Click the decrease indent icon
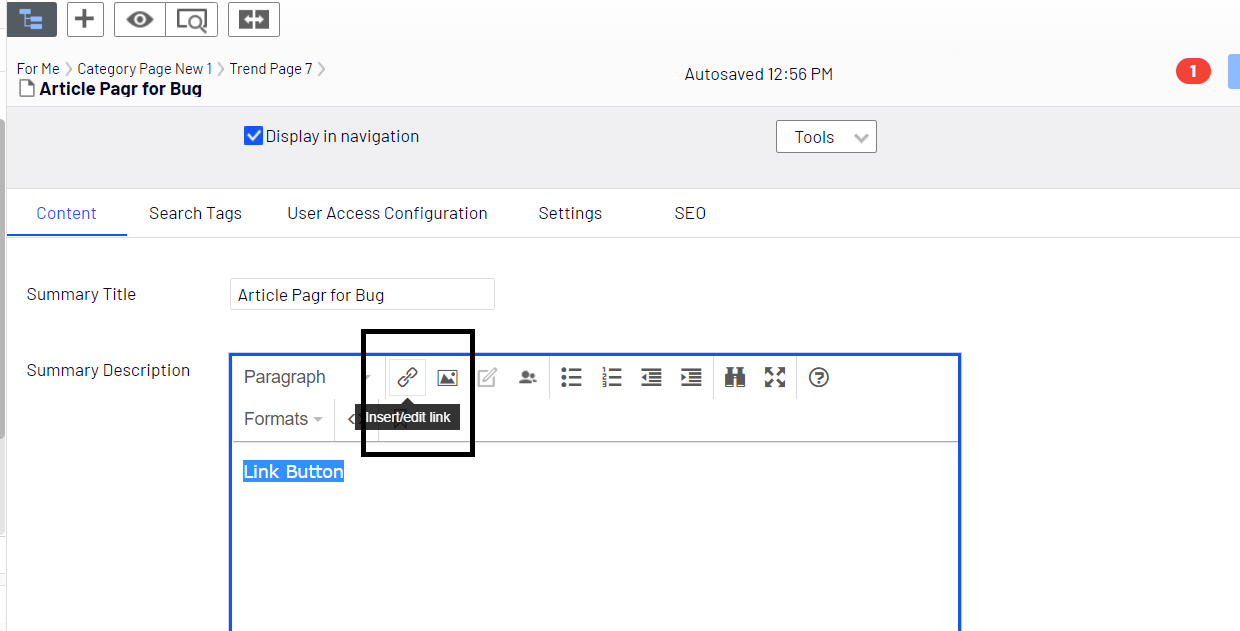1240x631 pixels. click(x=651, y=377)
